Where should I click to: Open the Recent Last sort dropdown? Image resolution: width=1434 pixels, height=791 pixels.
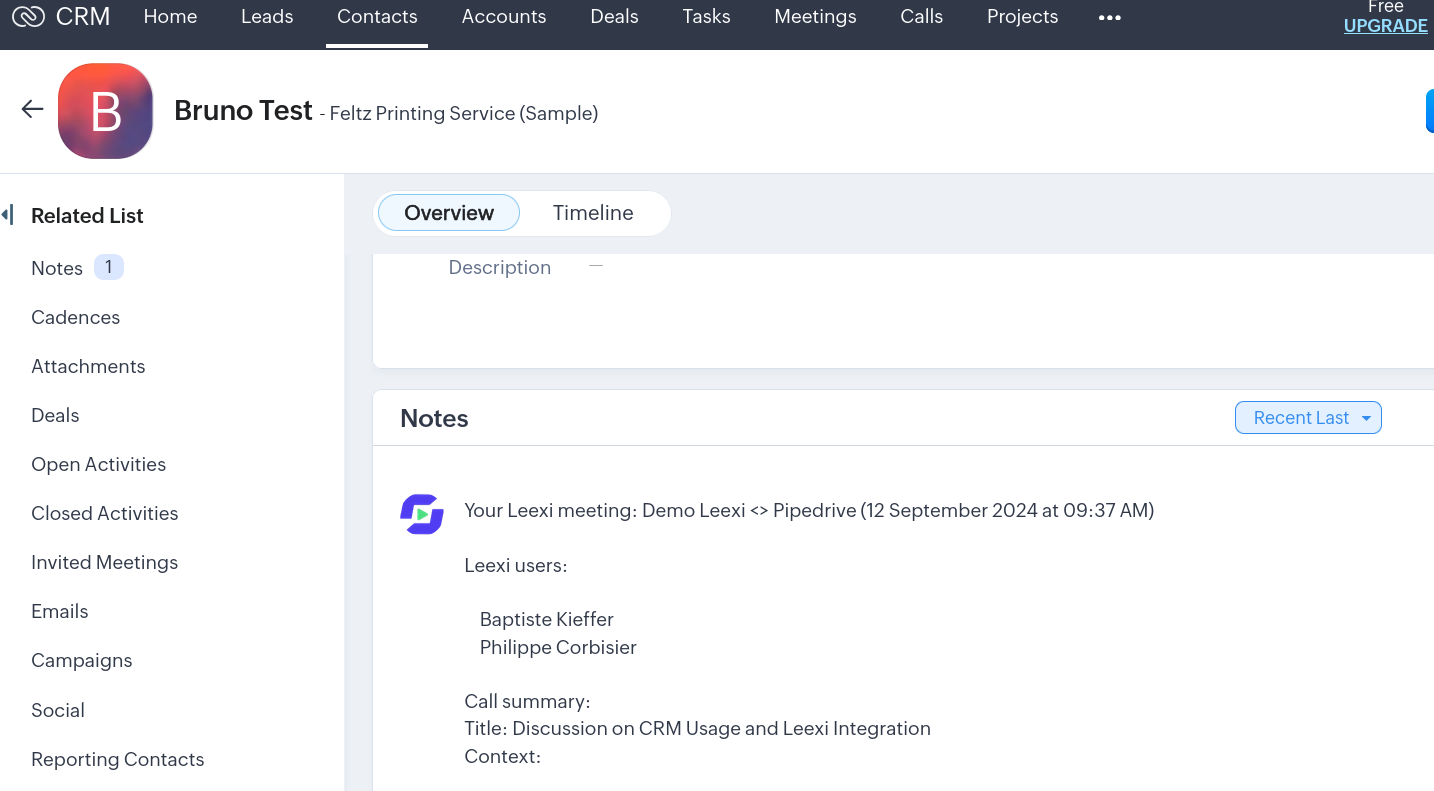click(1308, 418)
